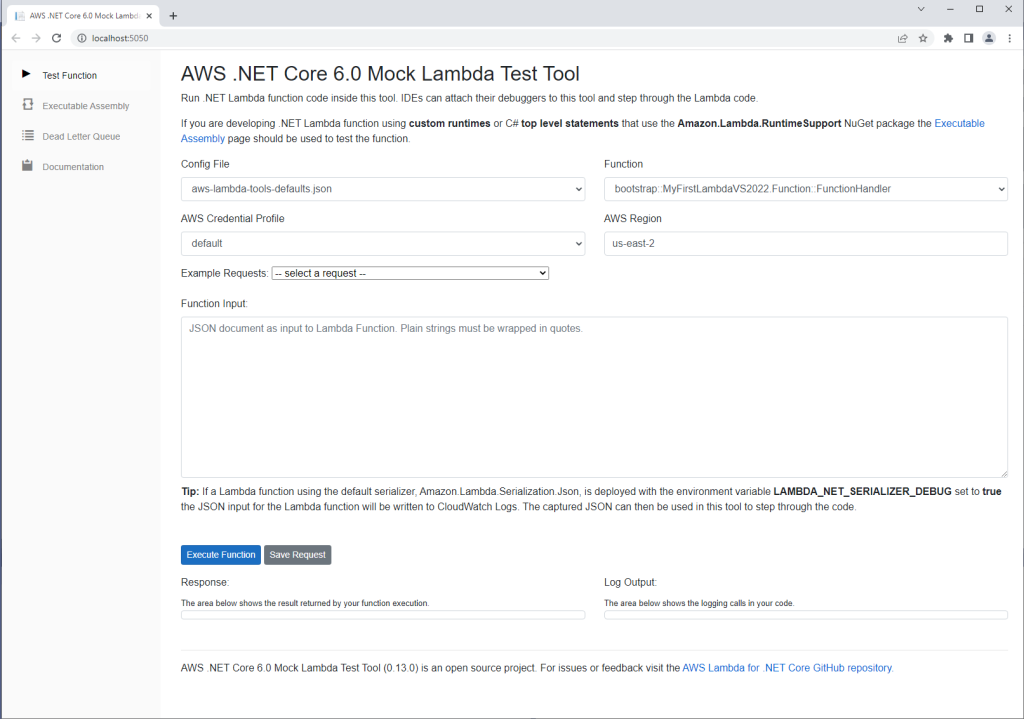Bookmark the page using the star icon

pyautogui.click(x=922, y=37)
